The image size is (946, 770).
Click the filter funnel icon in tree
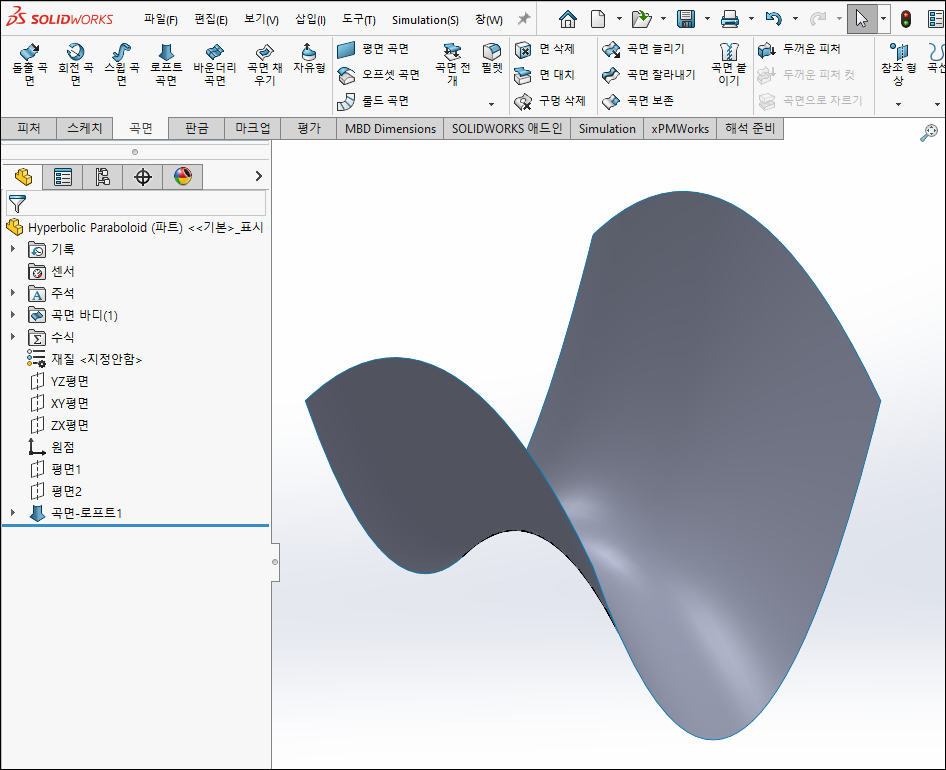[x=17, y=204]
